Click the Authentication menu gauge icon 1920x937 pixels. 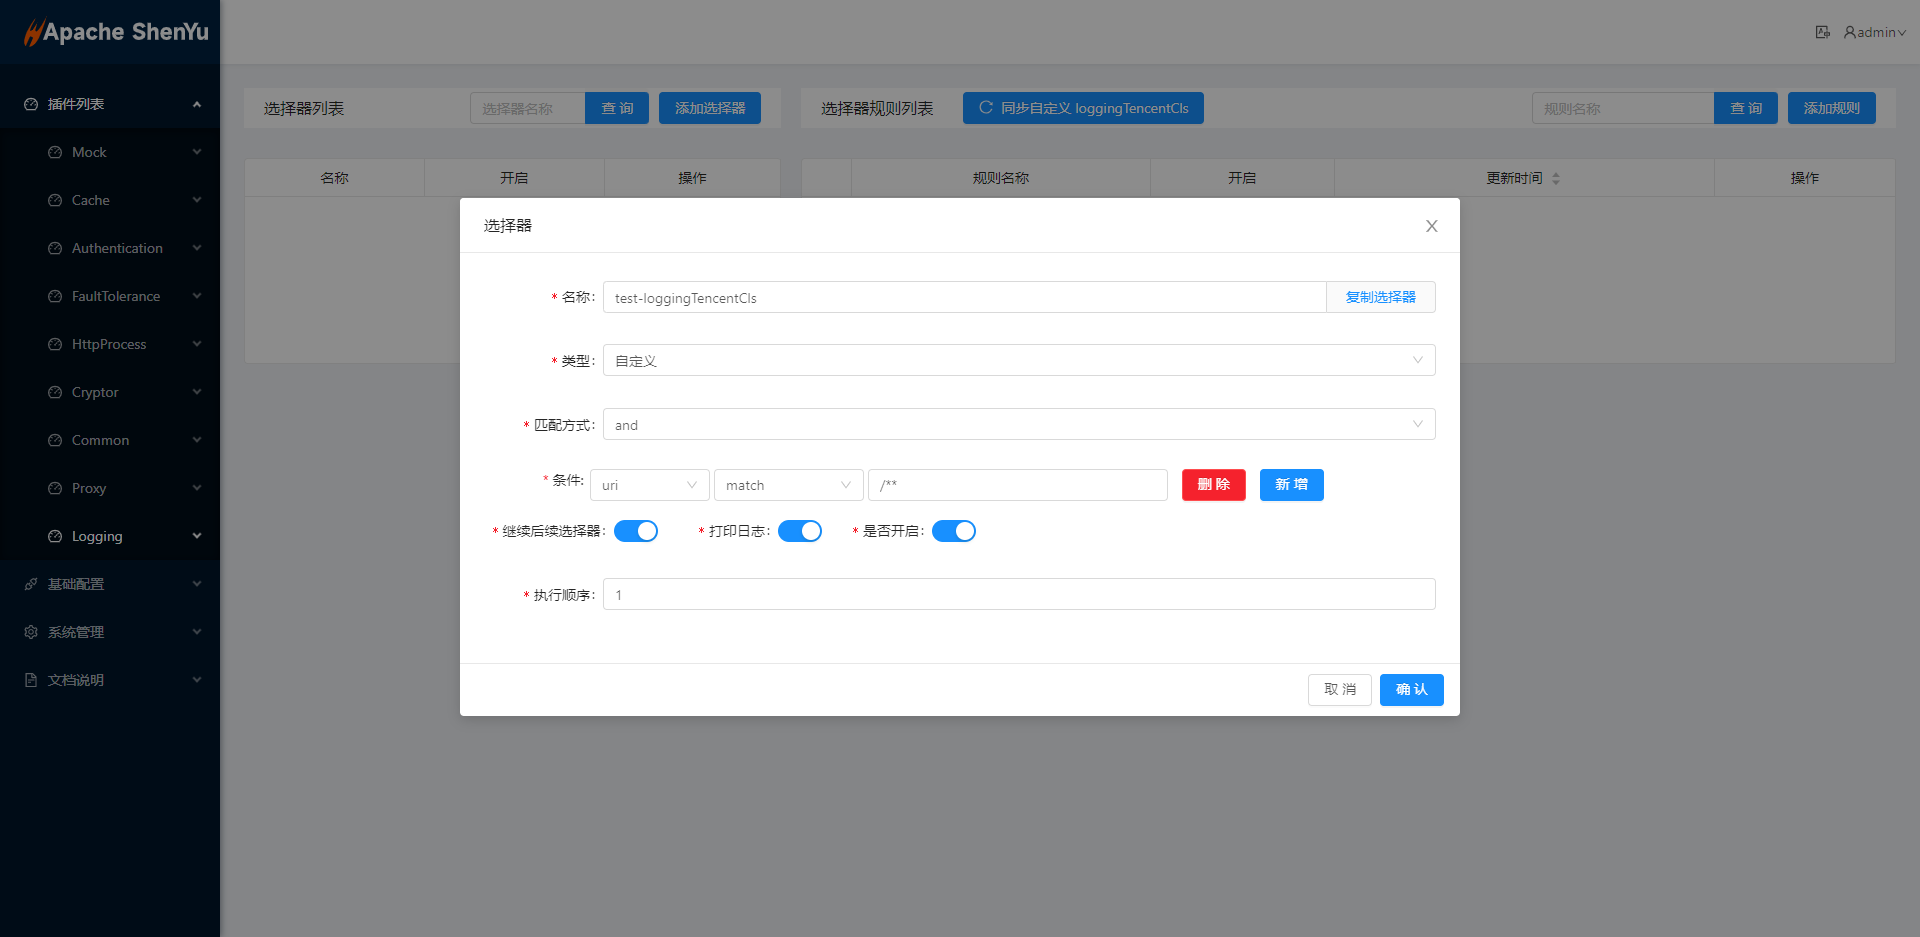pos(55,248)
